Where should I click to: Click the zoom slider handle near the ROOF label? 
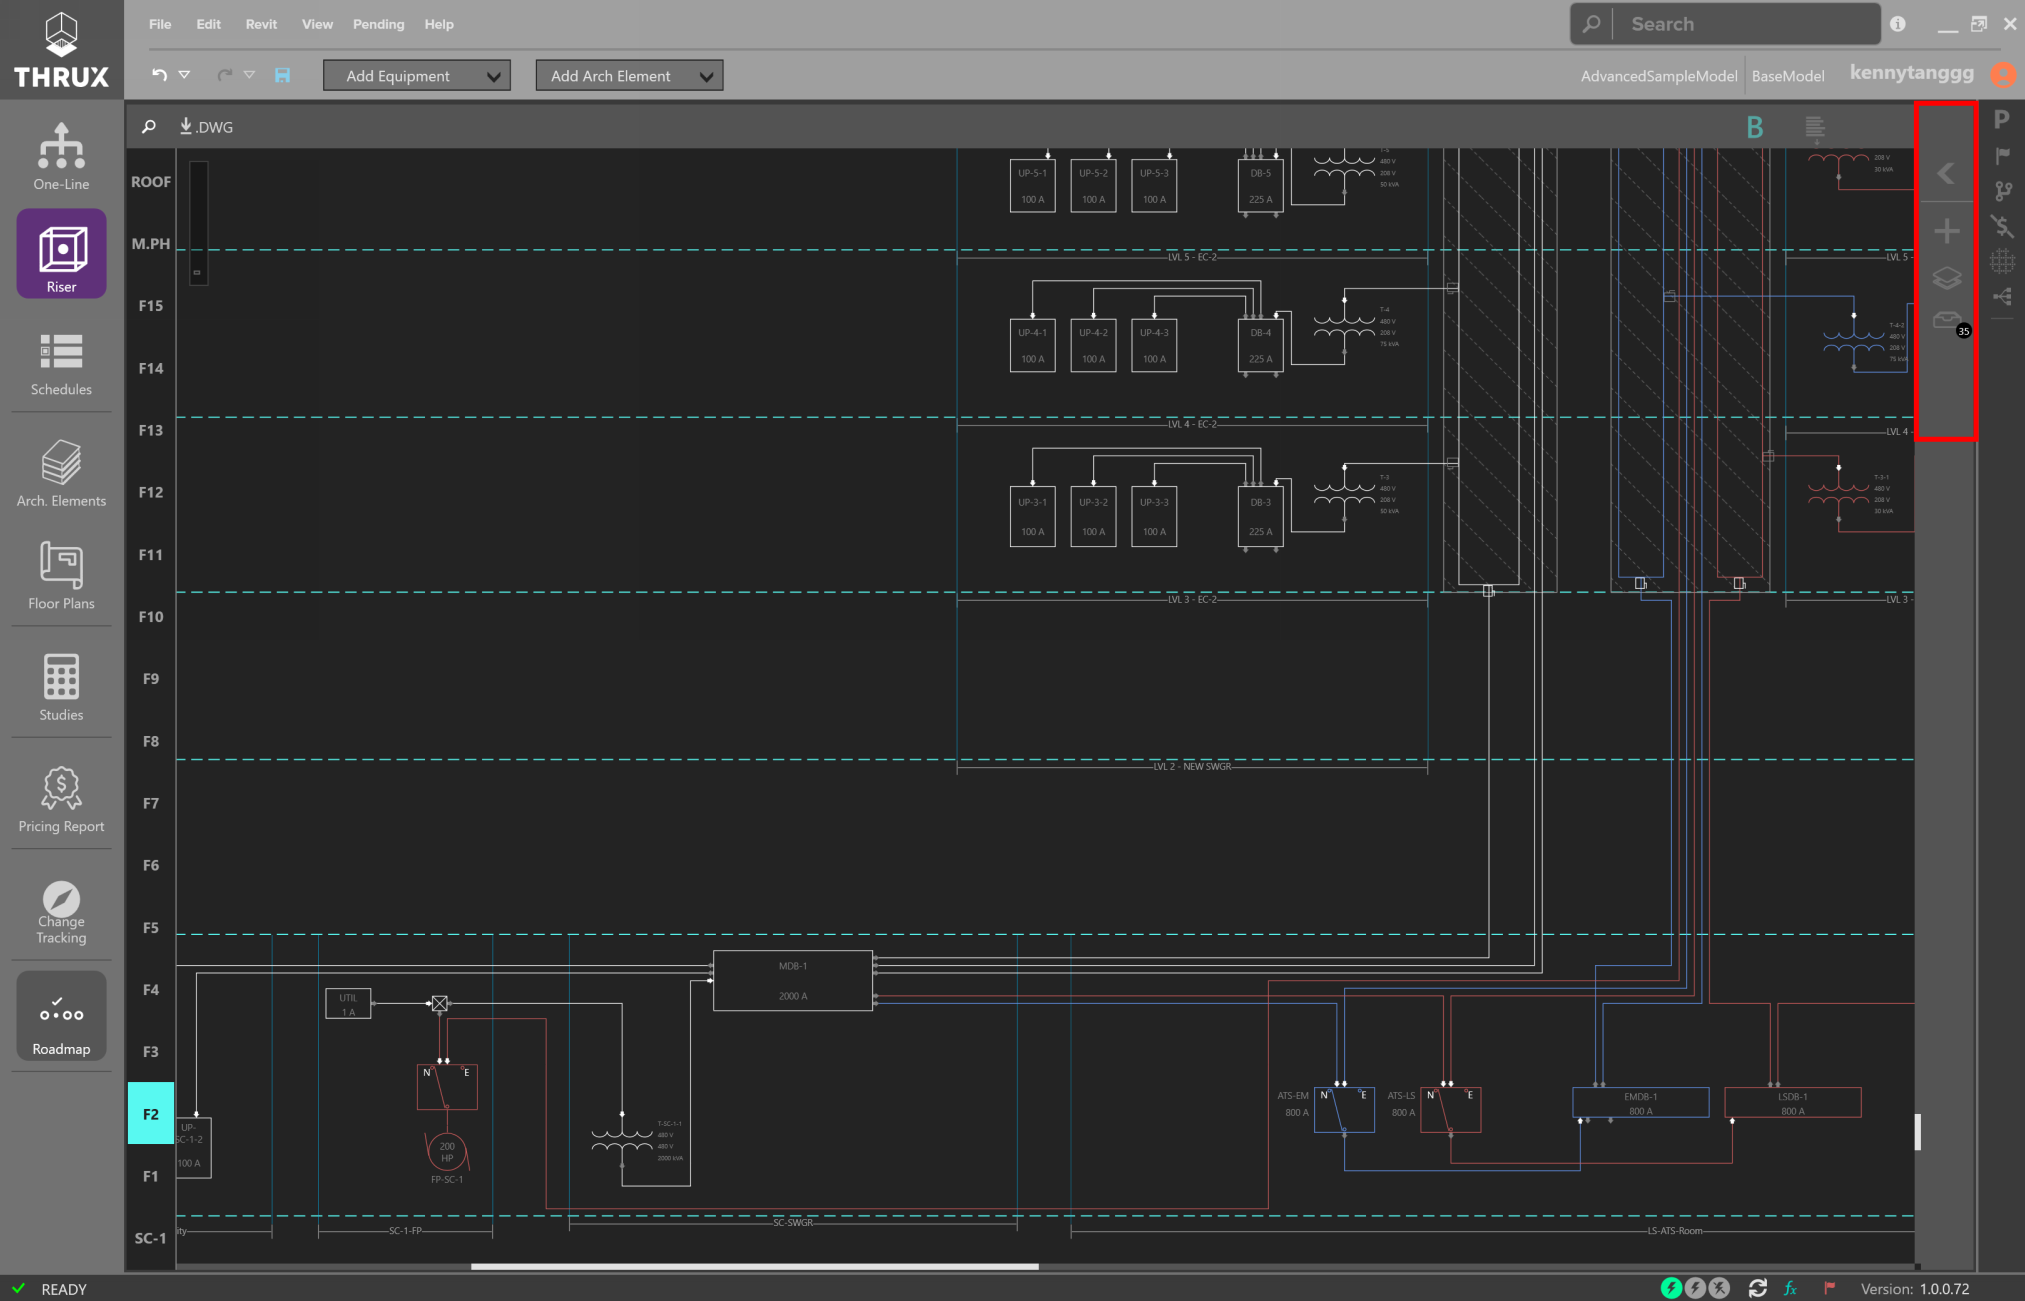(x=197, y=272)
